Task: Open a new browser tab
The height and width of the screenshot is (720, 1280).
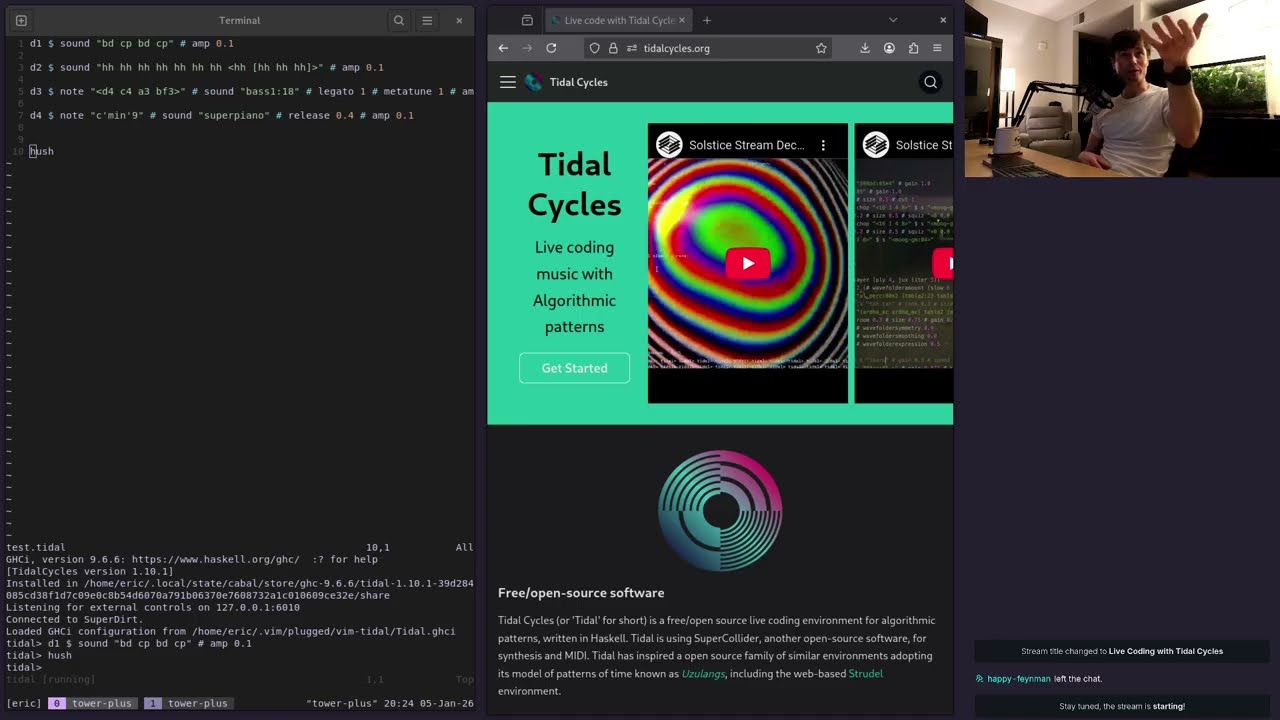Action: point(707,20)
